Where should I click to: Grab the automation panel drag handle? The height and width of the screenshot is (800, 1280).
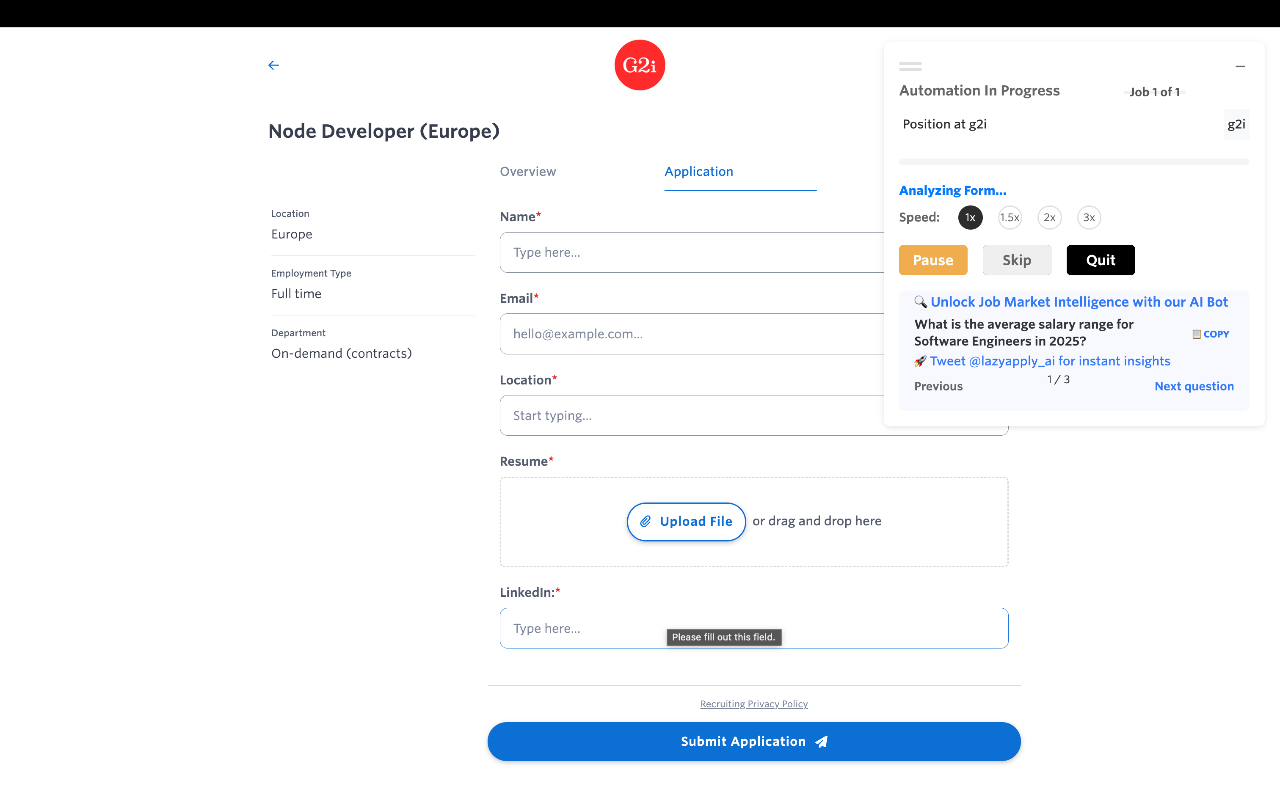(910, 66)
